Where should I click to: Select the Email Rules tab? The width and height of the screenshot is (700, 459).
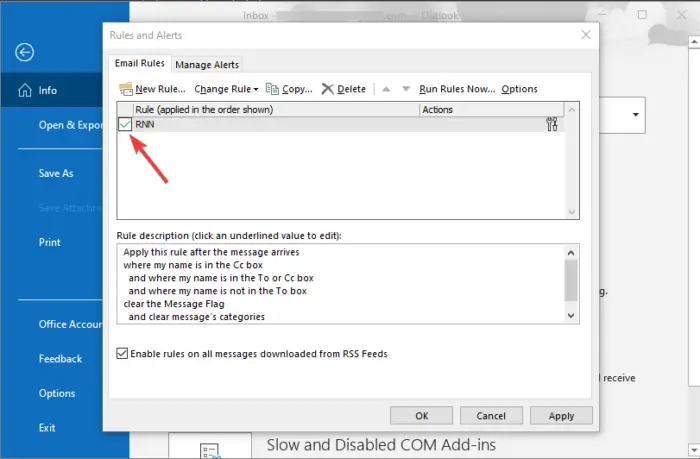[x=139, y=63]
